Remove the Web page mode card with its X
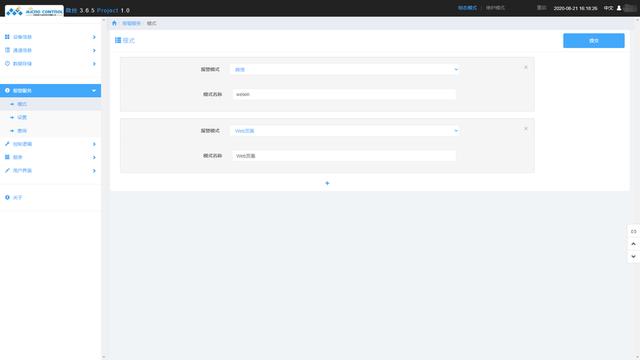The image size is (640, 360). tap(526, 129)
